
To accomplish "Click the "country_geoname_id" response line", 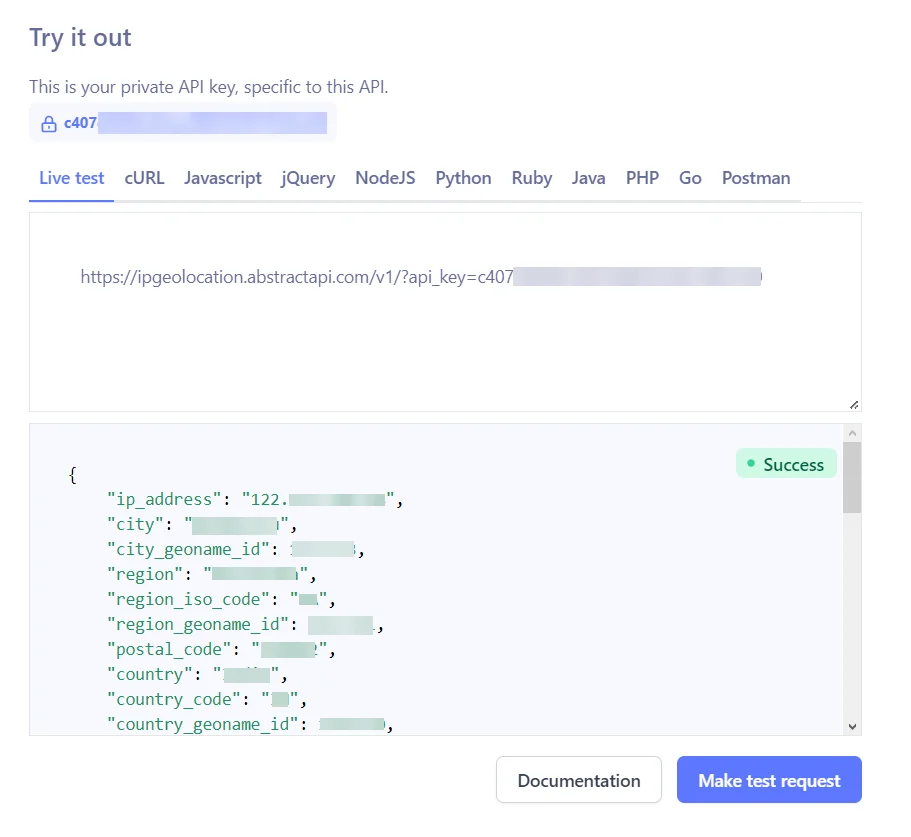I will click(x=250, y=724).
